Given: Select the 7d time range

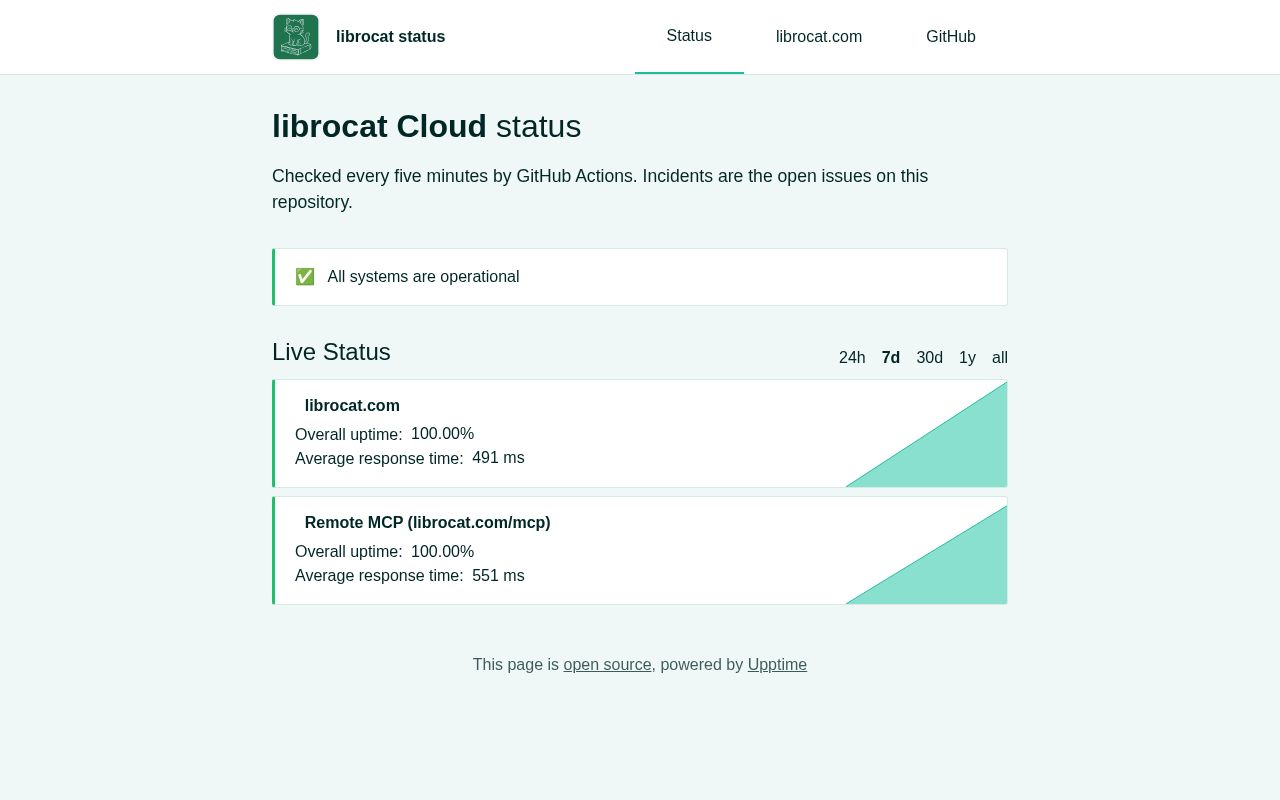Looking at the screenshot, I should coord(891,358).
